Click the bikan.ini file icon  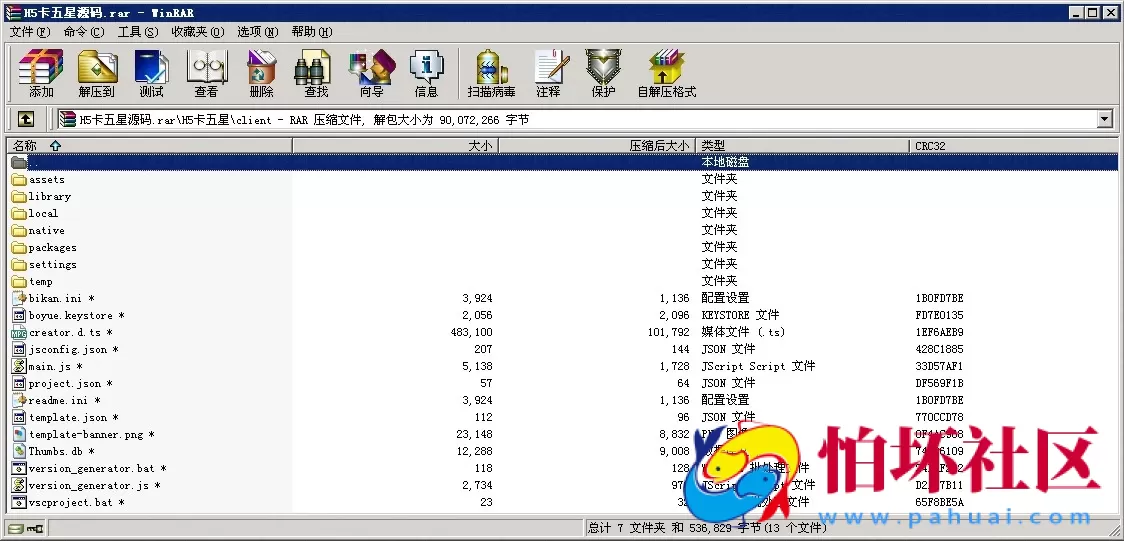click(x=19, y=298)
